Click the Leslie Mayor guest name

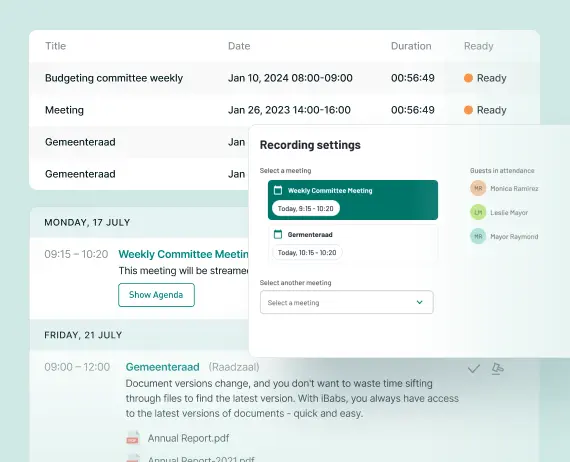pos(509,213)
